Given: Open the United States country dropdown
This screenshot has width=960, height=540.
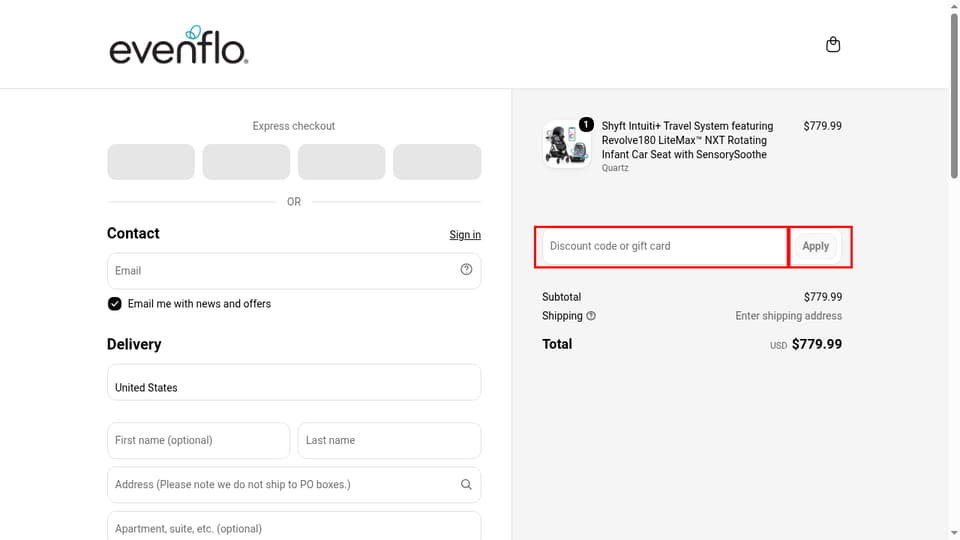Looking at the screenshot, I should pyautogui.click(x=294, y=382).
